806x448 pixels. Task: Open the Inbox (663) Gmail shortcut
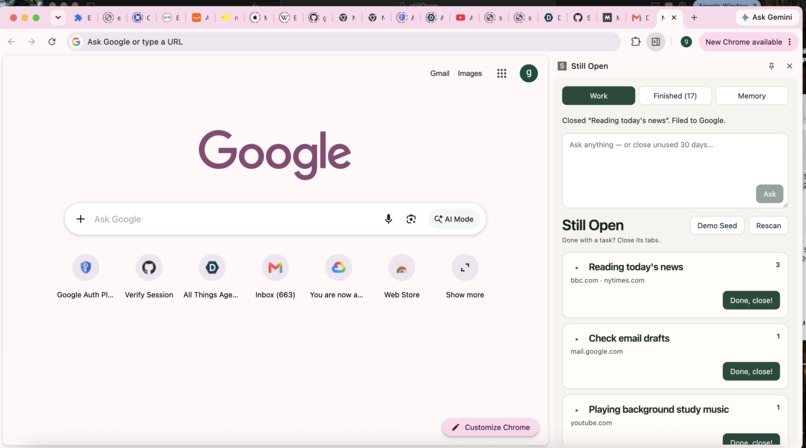[276, 277]
